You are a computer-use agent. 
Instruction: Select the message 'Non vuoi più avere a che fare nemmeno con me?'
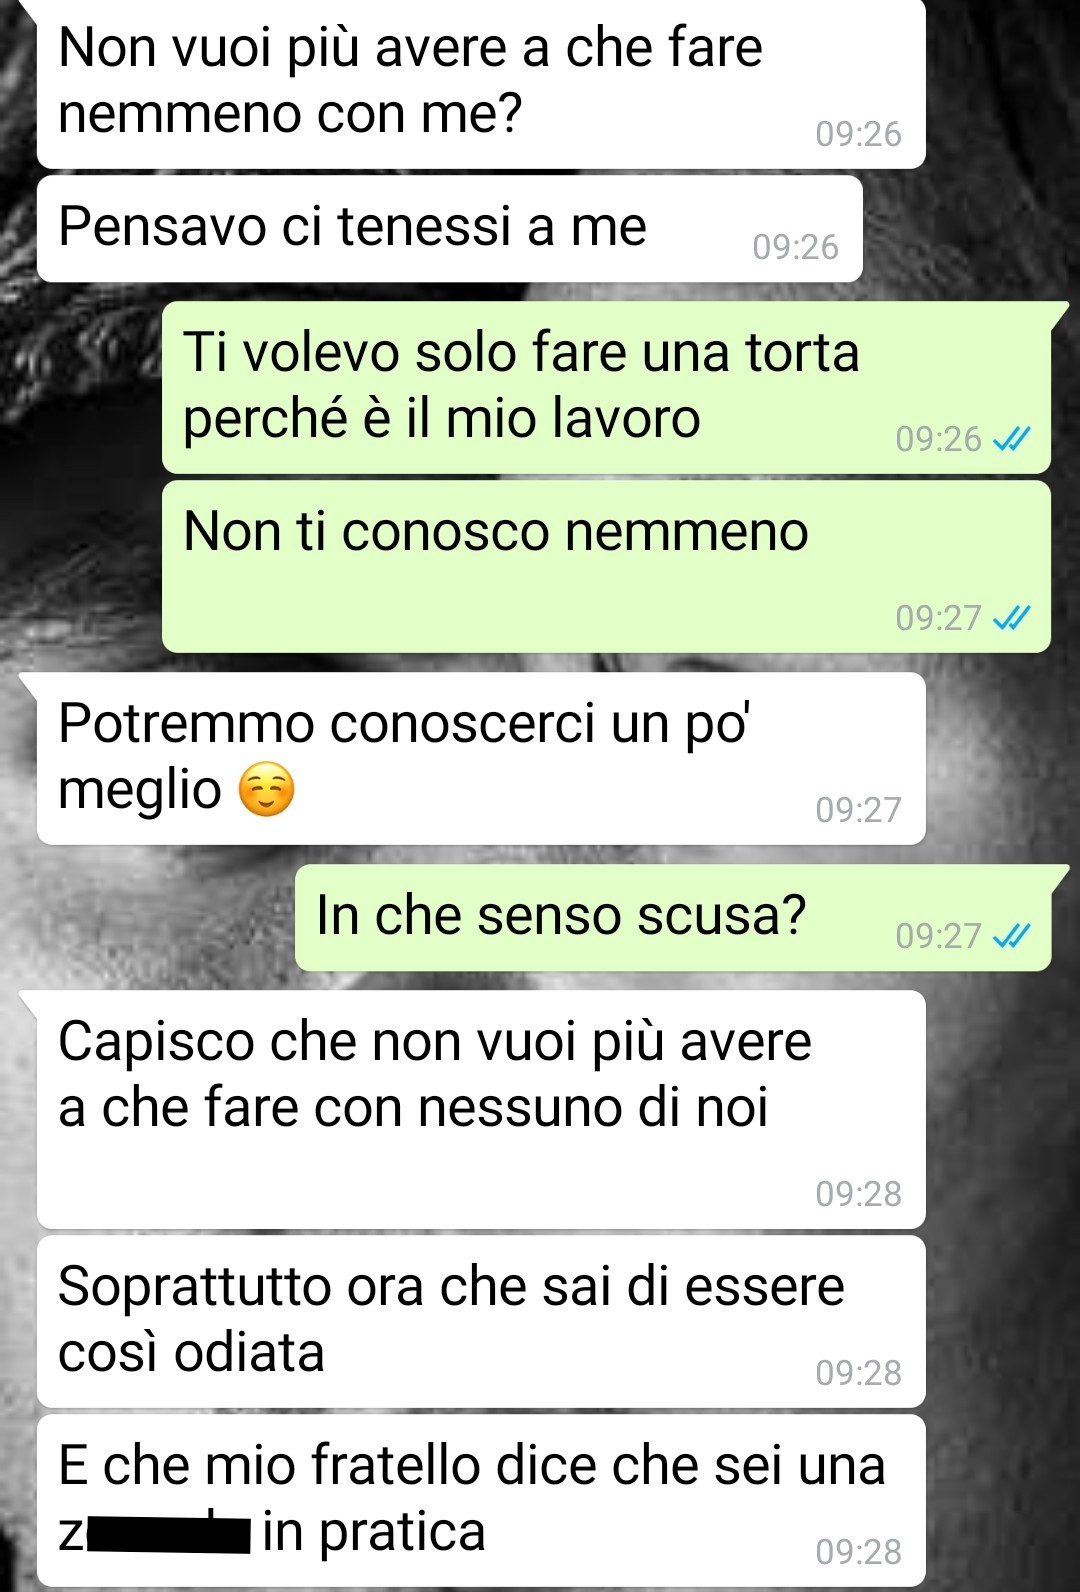point(481,83)
